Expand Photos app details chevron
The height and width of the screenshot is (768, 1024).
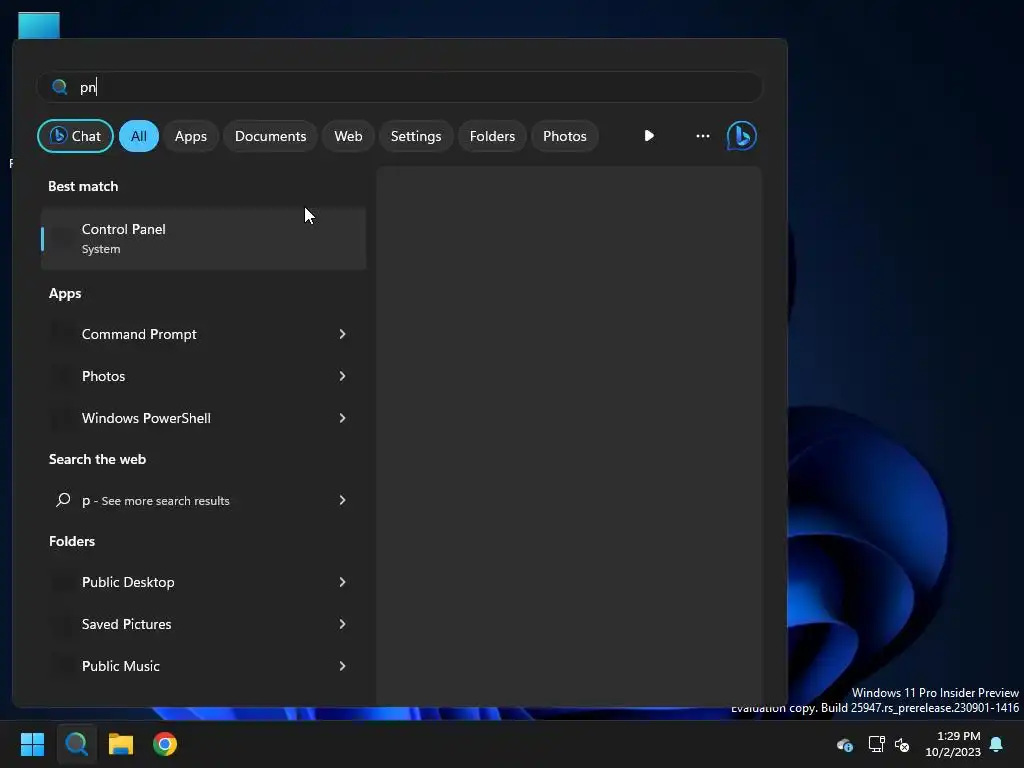pos(342,376)
